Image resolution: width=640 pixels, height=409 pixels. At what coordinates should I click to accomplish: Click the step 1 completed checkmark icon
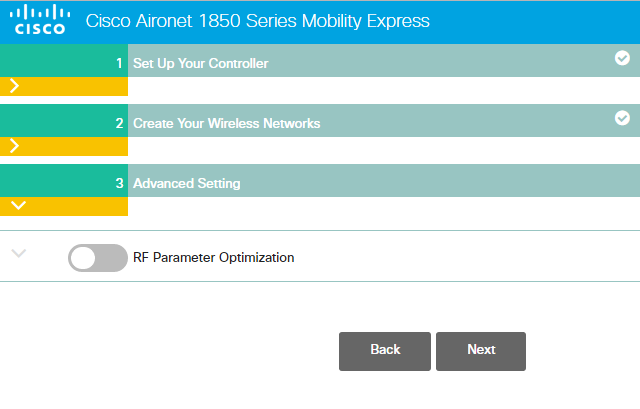click(x=622, y=58)
